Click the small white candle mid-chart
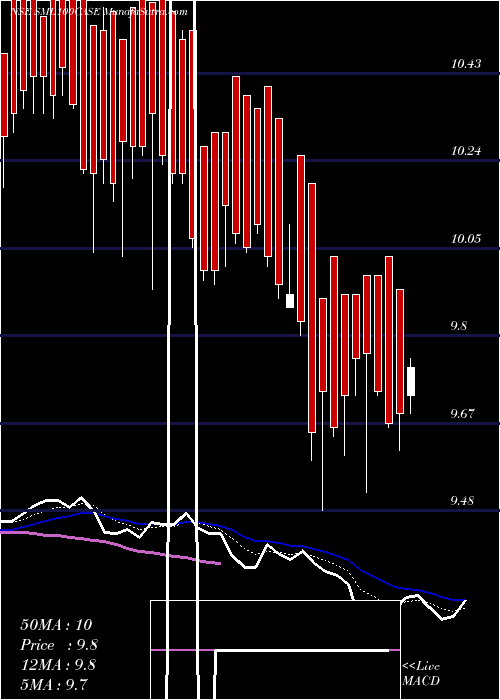Viewport: 500px width, 700px height. point(290,300)
